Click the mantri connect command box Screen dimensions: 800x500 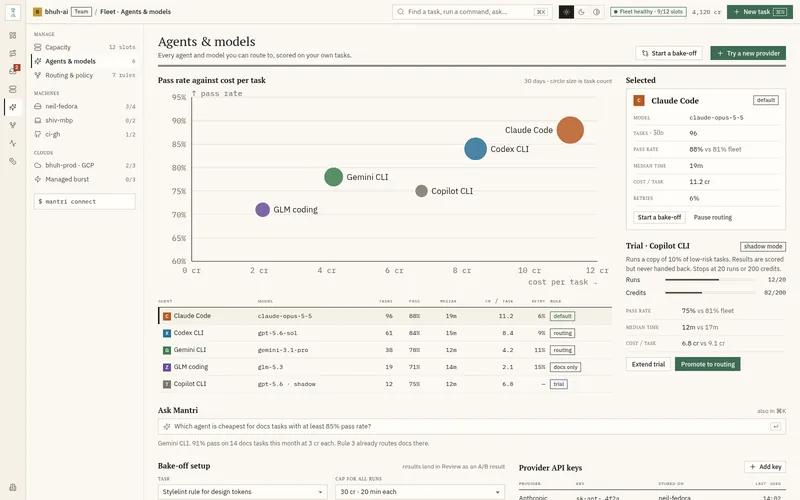click(85, 202)
